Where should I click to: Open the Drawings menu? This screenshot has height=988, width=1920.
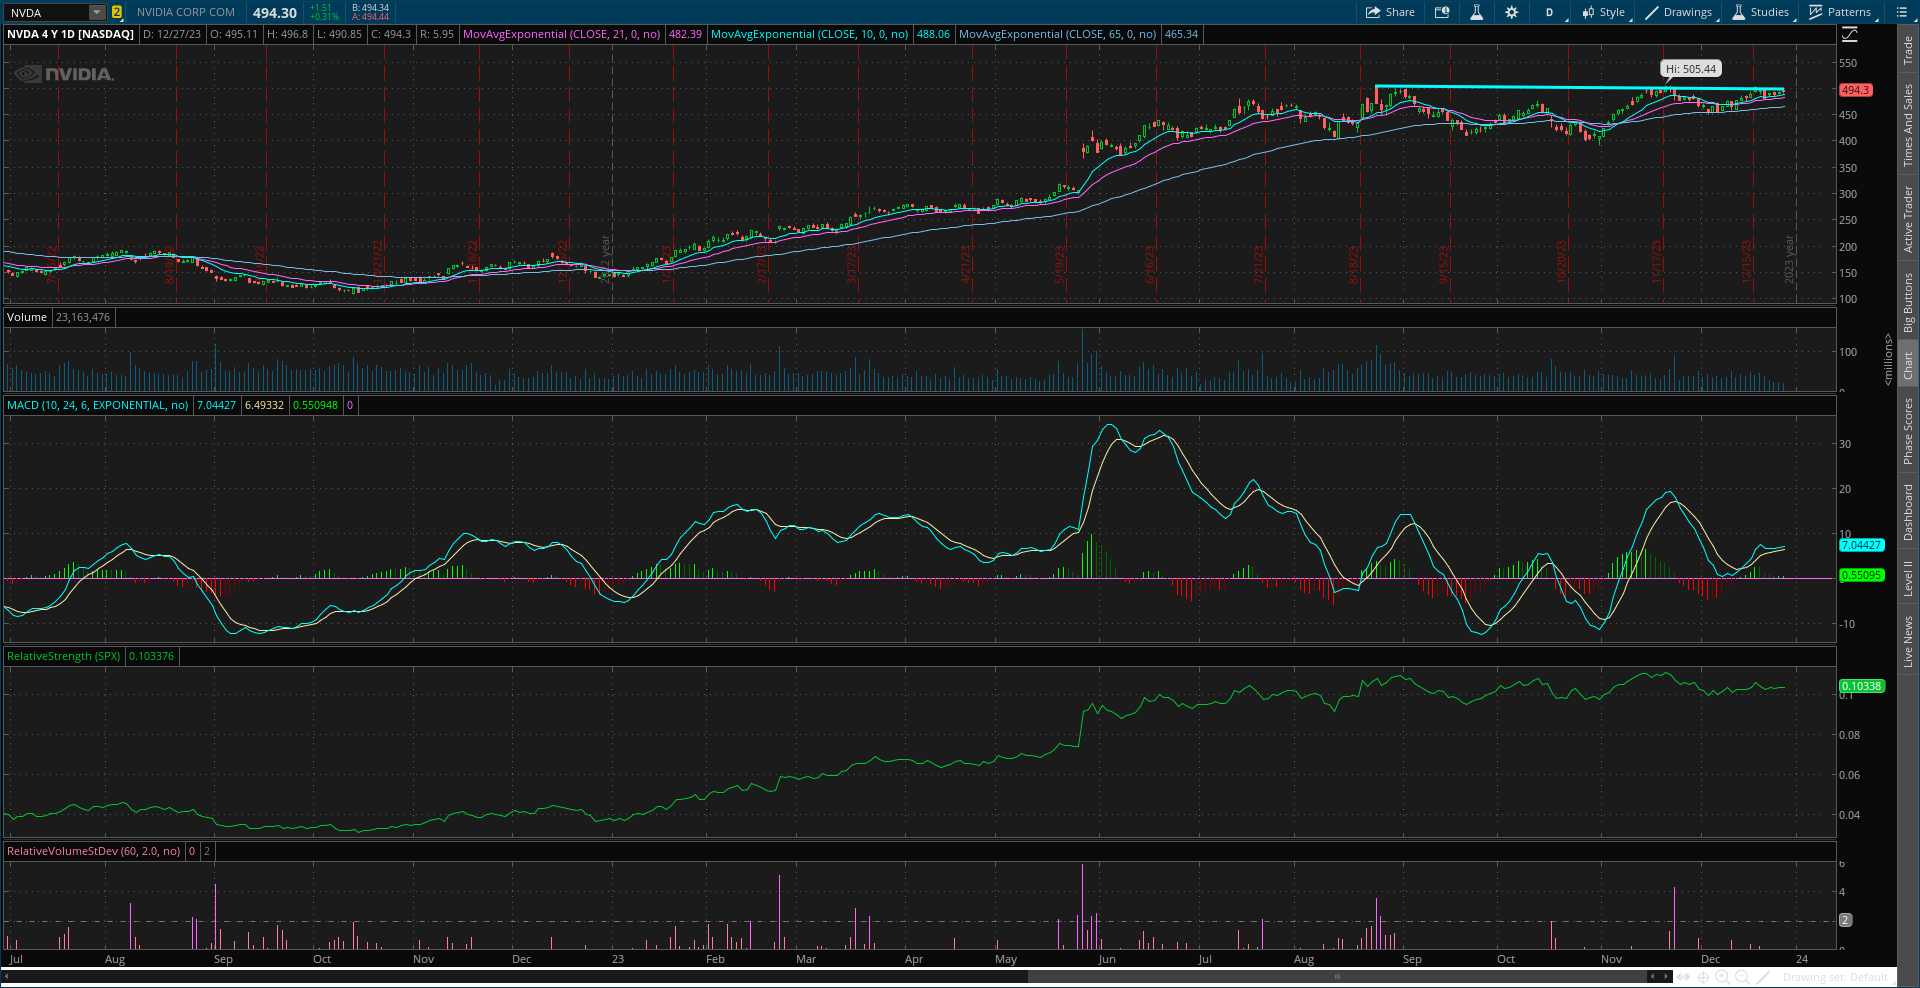tap(1679, 12)
